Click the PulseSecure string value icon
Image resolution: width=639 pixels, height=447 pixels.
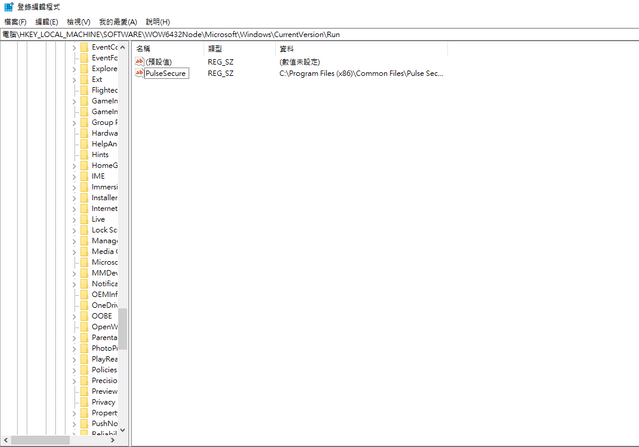click(x=140, y=73)
